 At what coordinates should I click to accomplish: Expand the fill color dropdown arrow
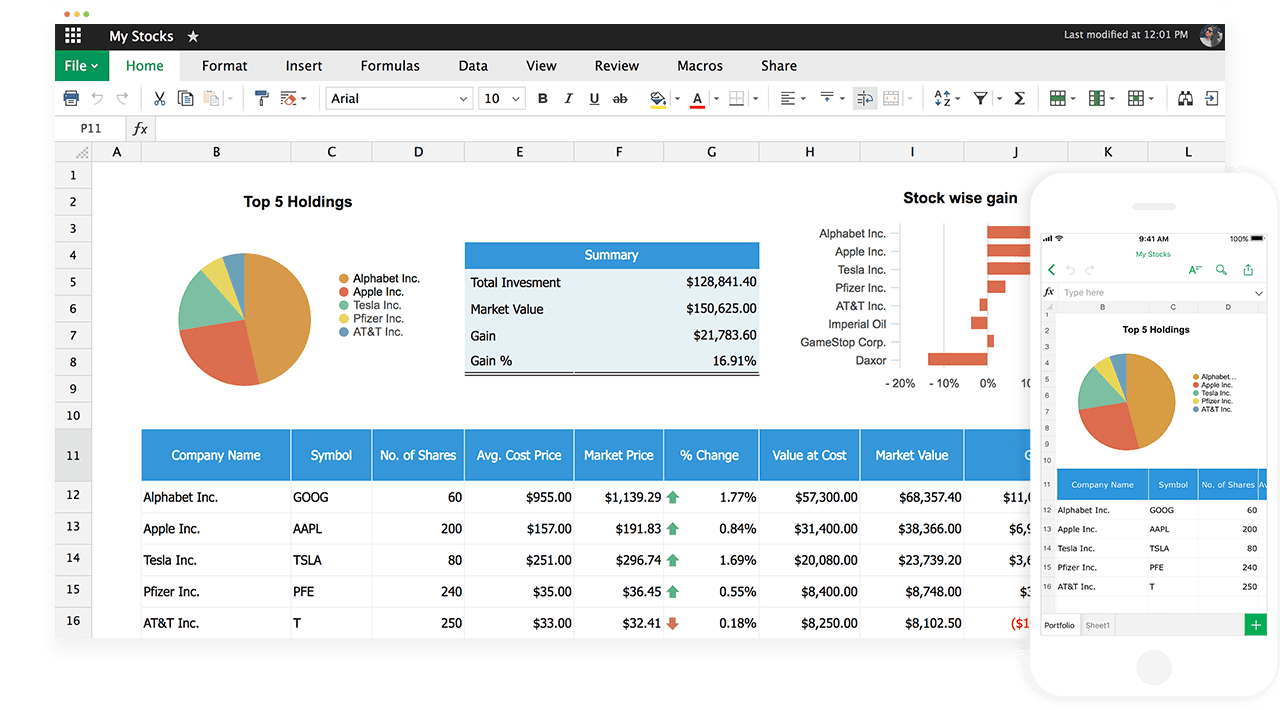pyautogui.click(x=677, y=99)
